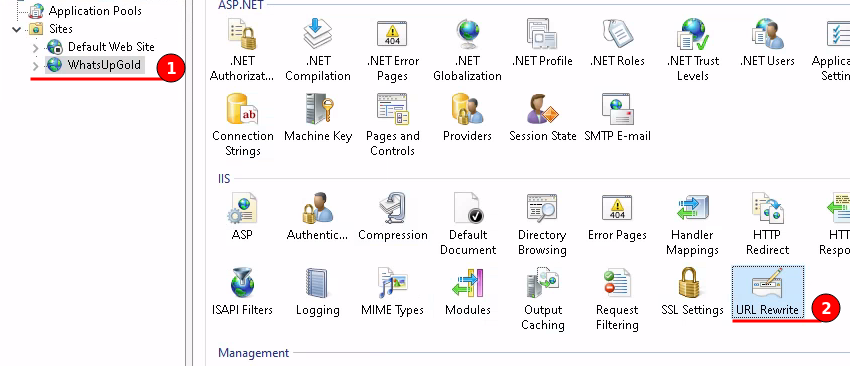850x366 pixels.
Task: Open Authentication feature
Action: 317,217
